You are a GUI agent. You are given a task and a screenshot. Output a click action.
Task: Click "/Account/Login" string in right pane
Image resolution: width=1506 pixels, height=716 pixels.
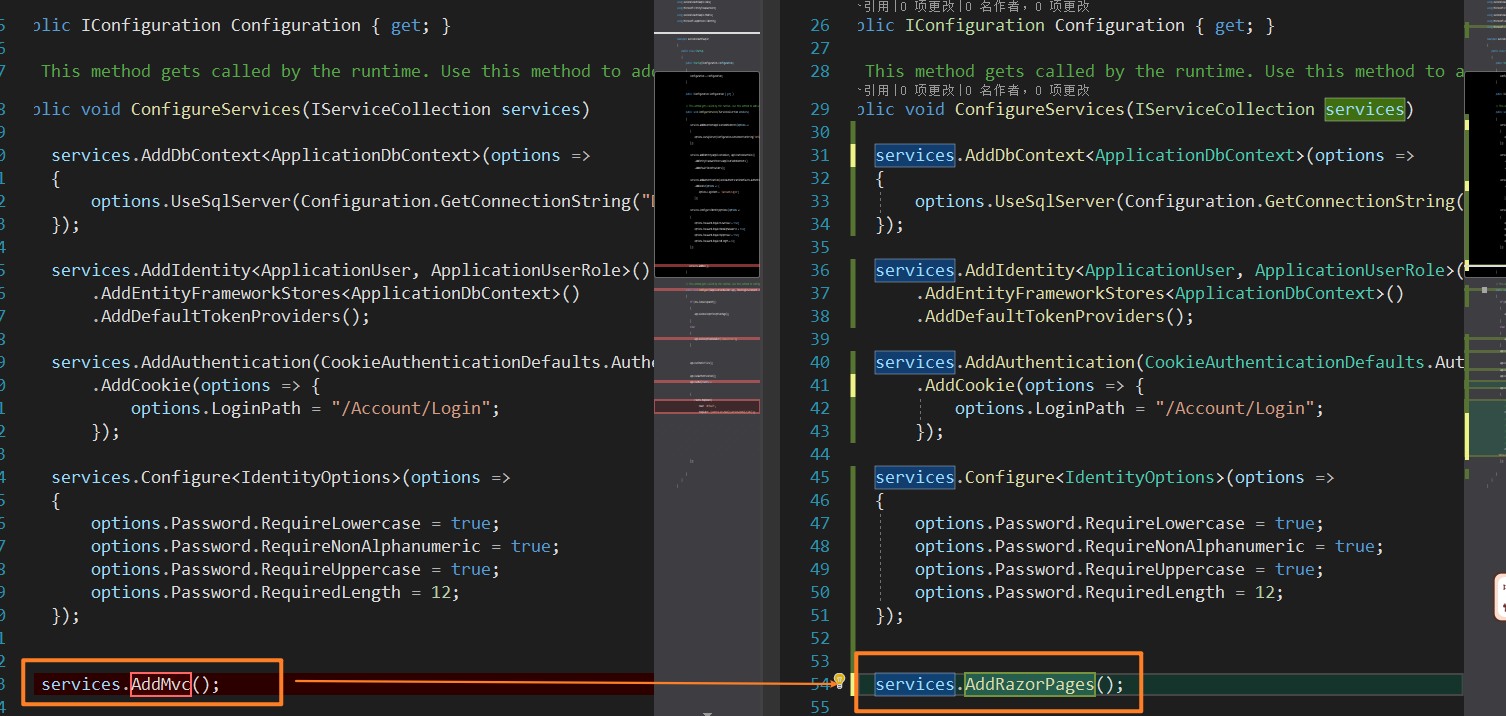[1235, 408]
